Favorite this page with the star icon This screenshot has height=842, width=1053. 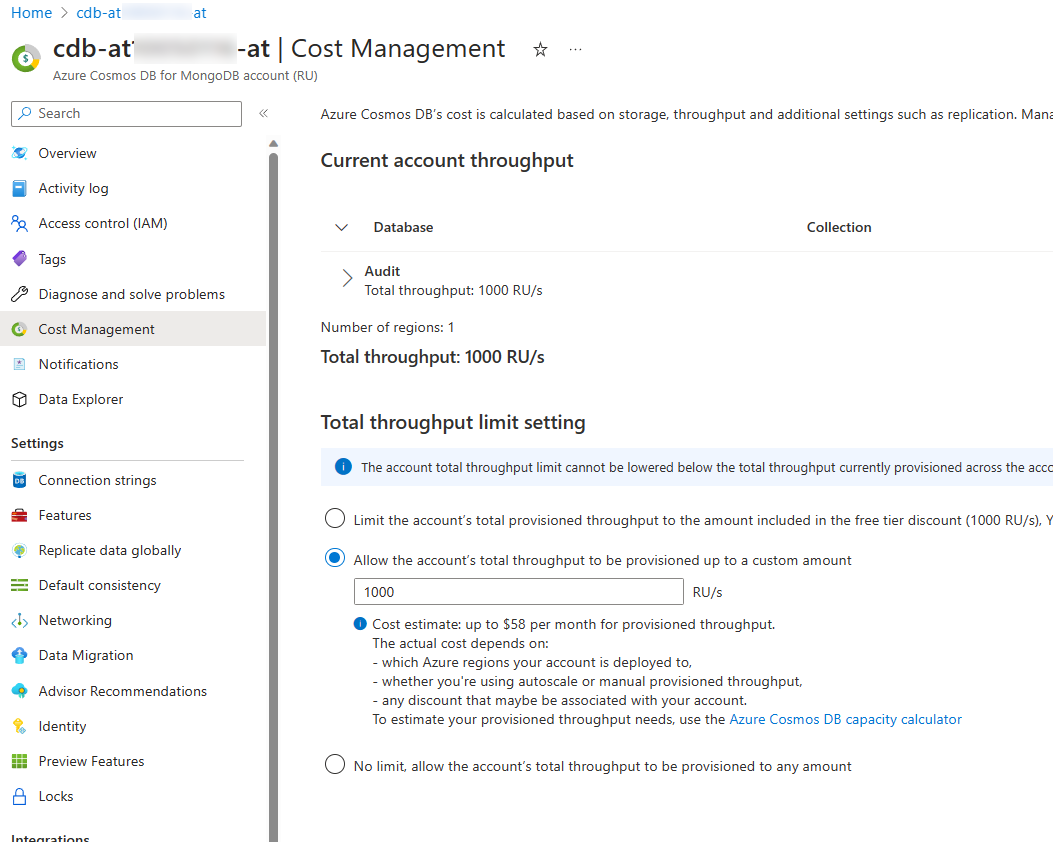click(x=540, y=49)
